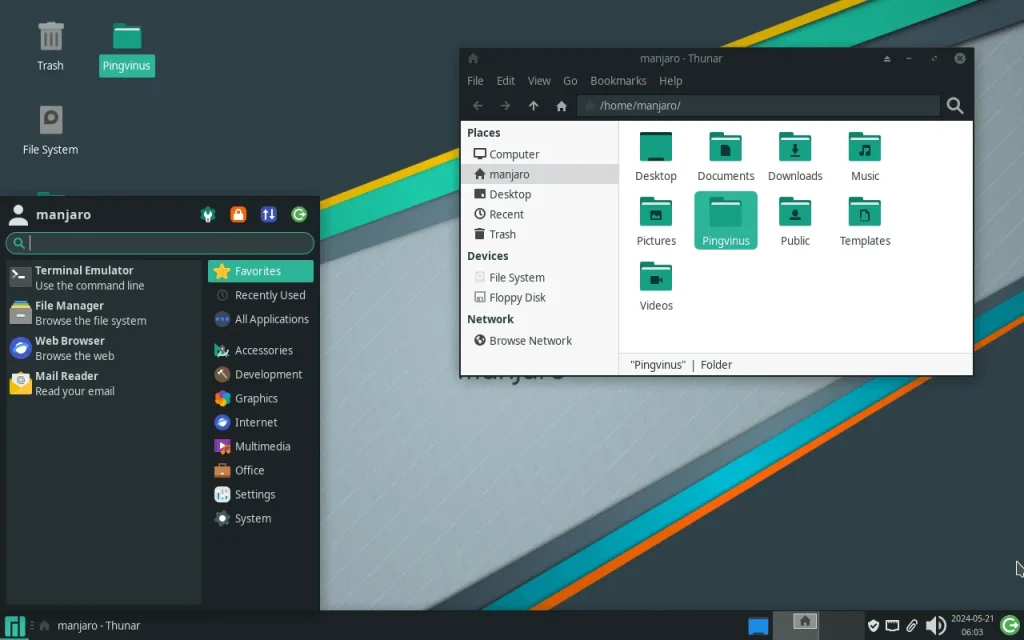
Task: Open the Multimedia category
Action: point(261,447)
